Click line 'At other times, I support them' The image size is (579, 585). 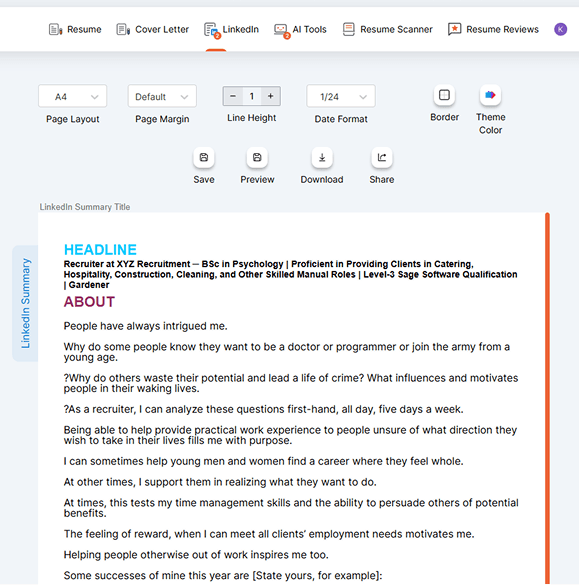tap(220, 482)
